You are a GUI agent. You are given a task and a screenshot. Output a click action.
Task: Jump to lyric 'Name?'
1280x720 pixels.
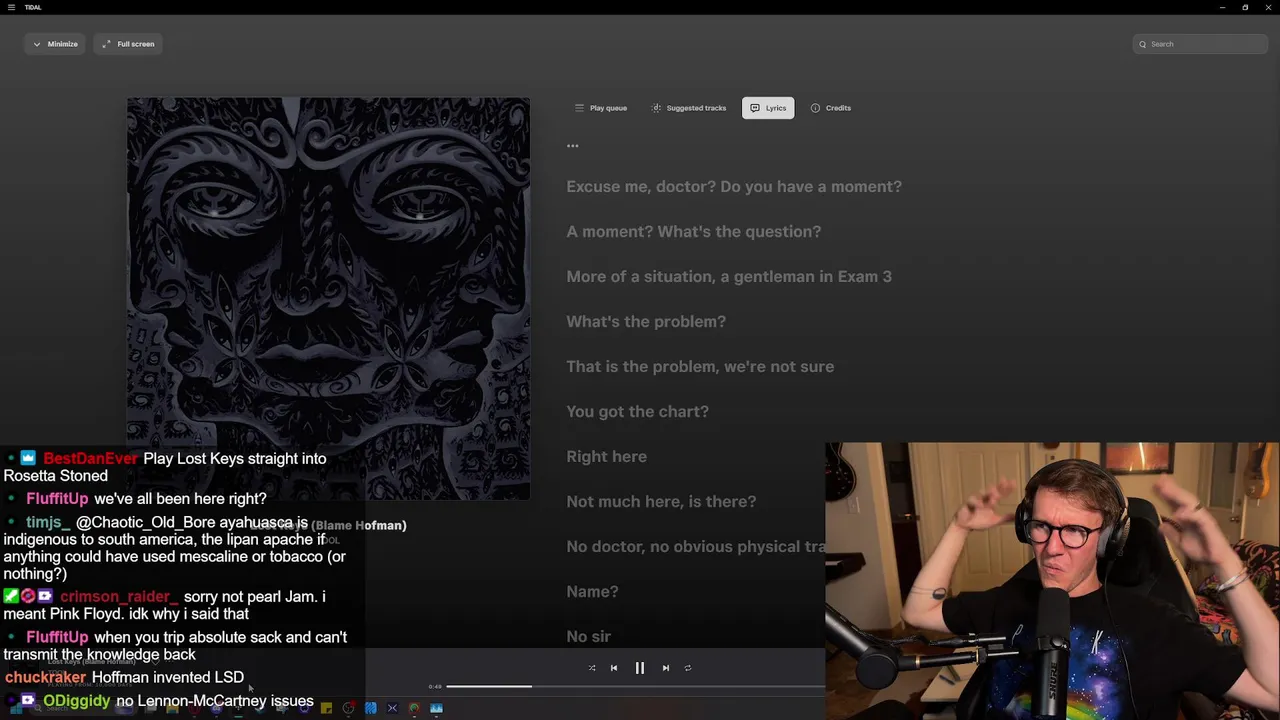(x=592, y=592)
